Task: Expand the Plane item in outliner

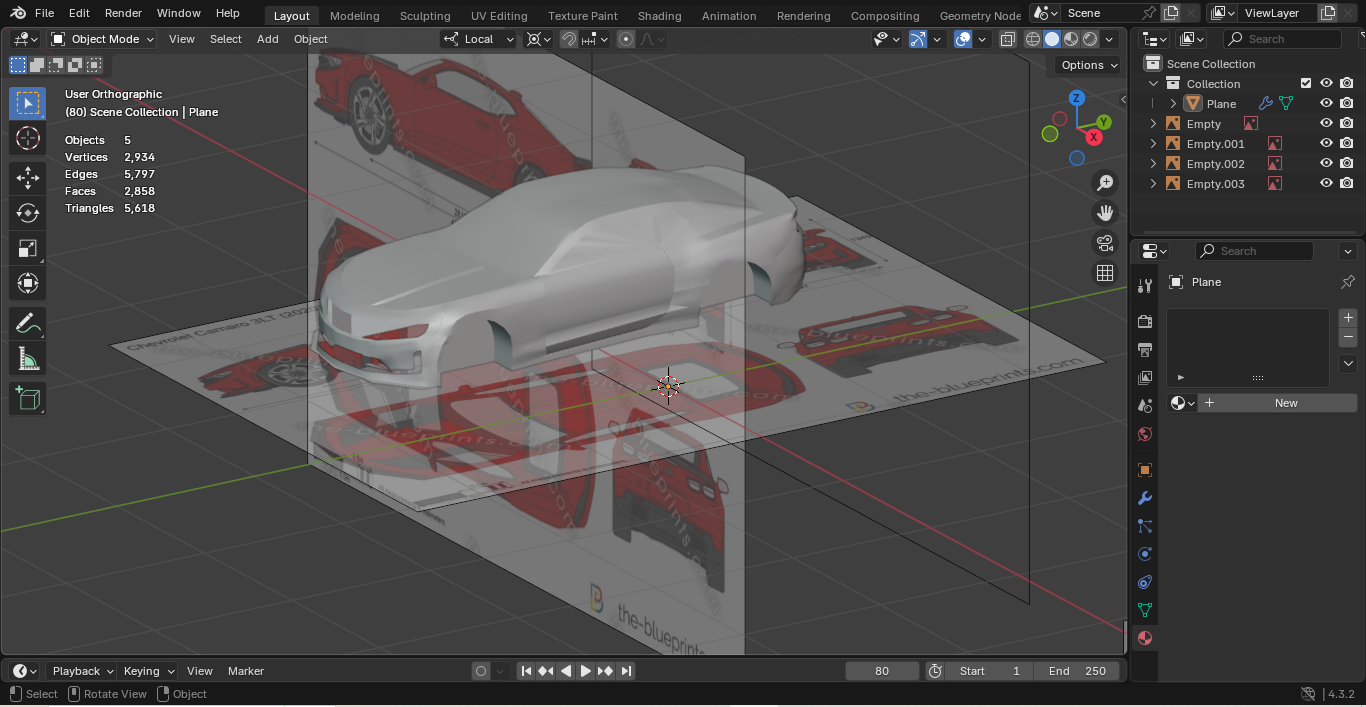Action: 1173,104
